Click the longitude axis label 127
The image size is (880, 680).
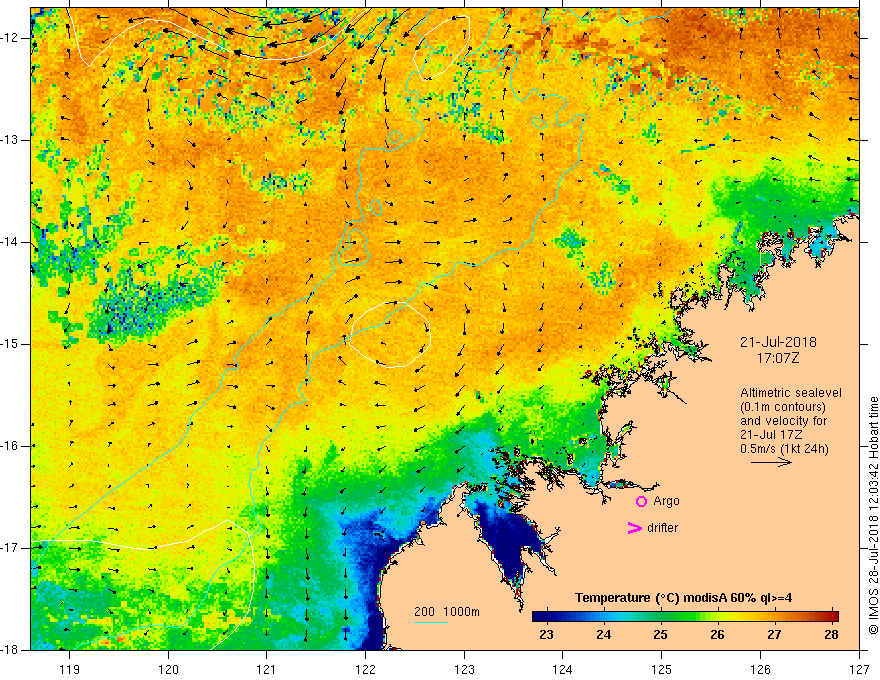click(x=859, y=669)
